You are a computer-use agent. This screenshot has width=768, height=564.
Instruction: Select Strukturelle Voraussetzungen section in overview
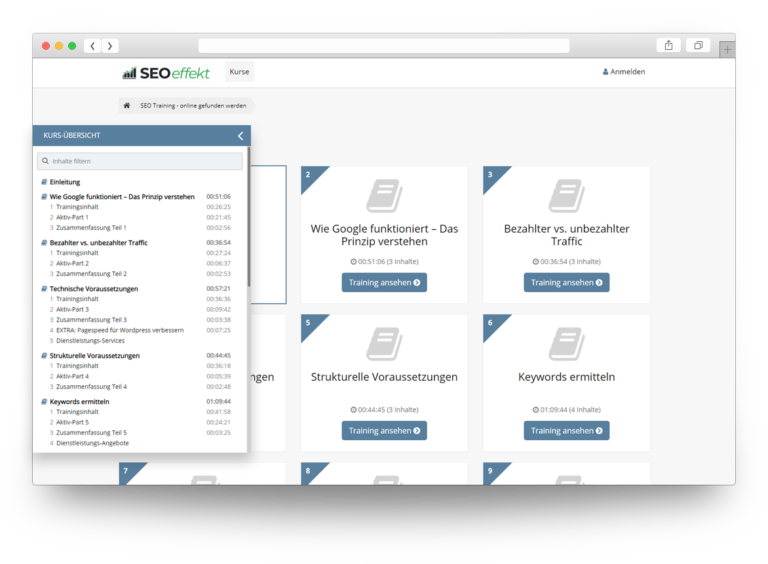coord(95,355)
